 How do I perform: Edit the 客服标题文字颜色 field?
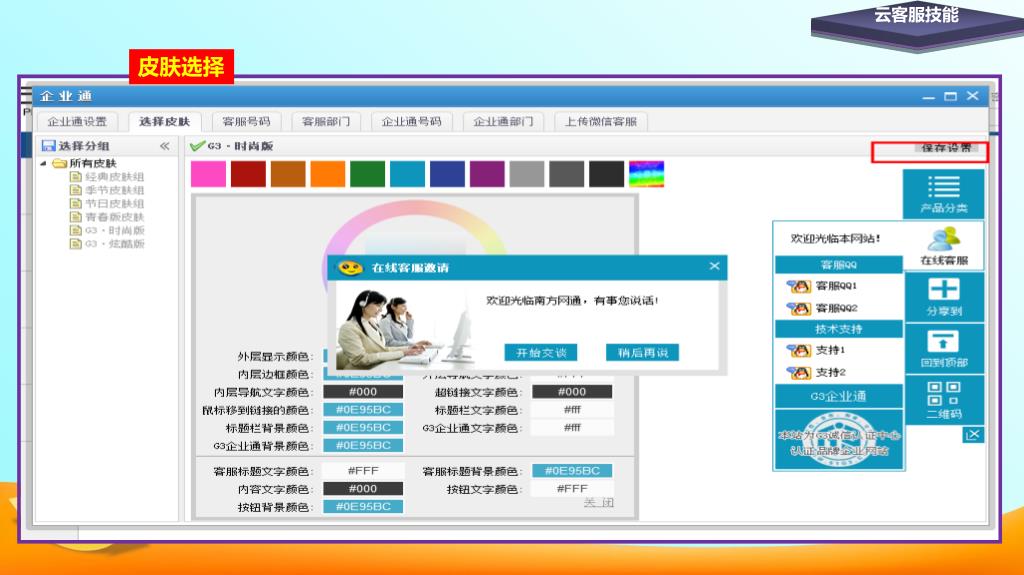click(x=363, y=470)
